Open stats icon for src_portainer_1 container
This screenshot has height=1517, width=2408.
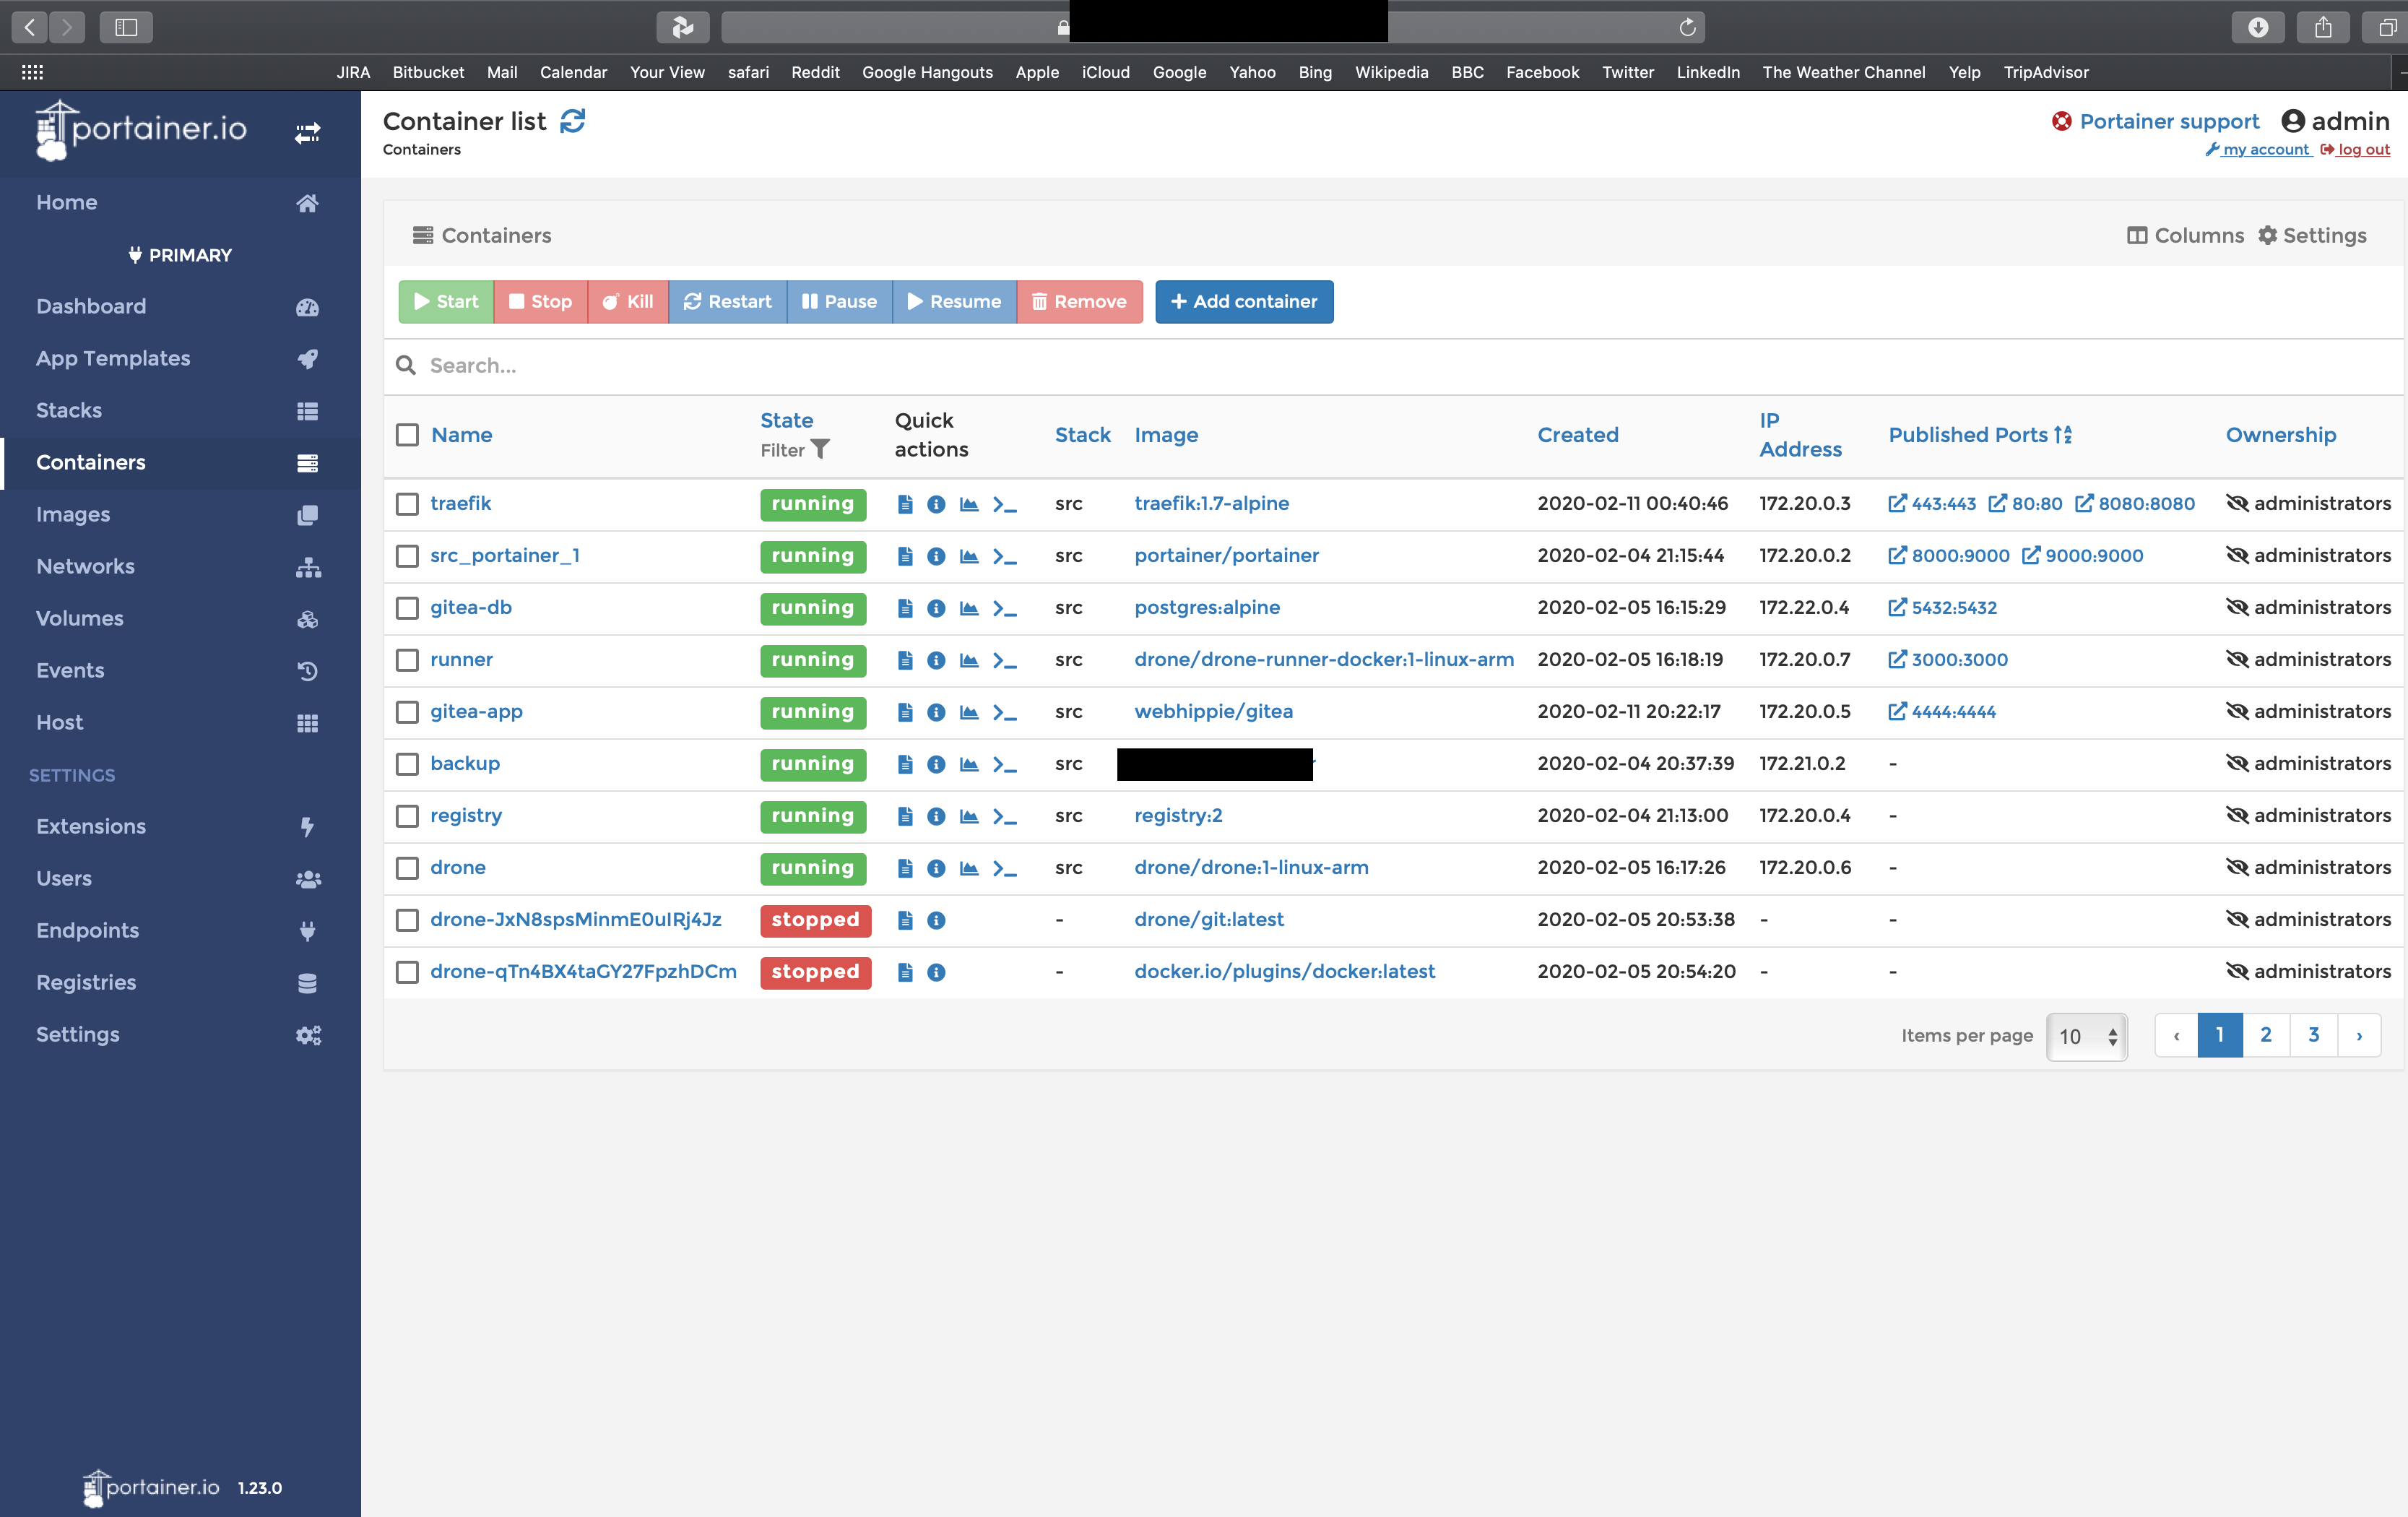tap(969, 556)
